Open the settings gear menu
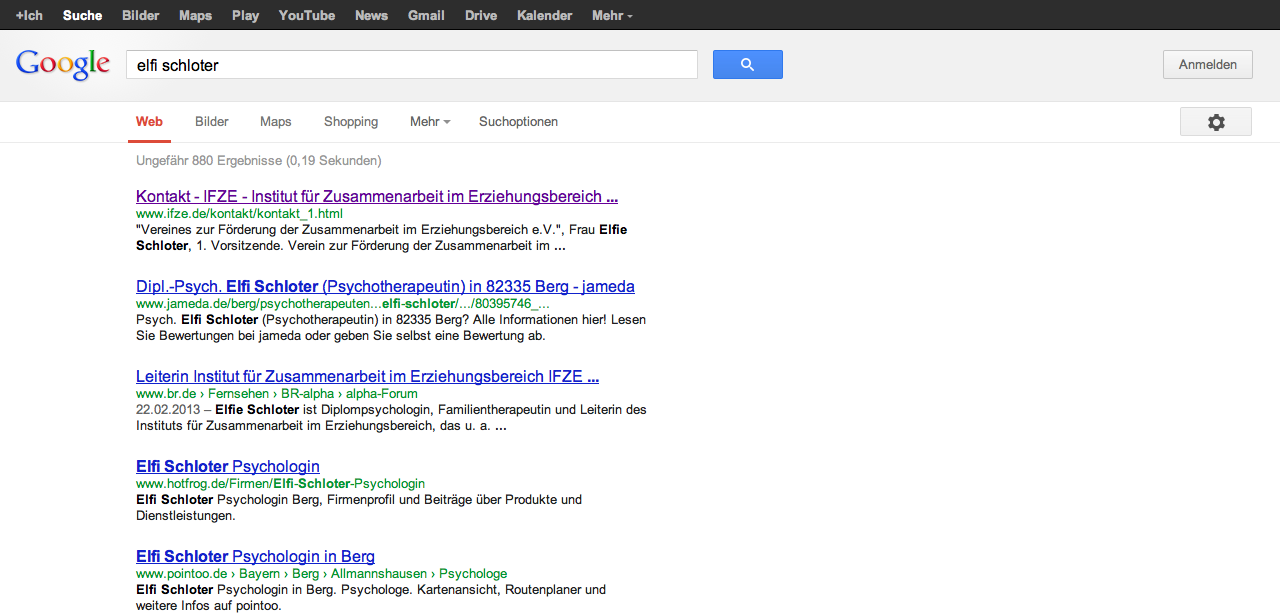Image resolution: width=1280 pixels, height=614 pixels. [x=1215, y=122]
